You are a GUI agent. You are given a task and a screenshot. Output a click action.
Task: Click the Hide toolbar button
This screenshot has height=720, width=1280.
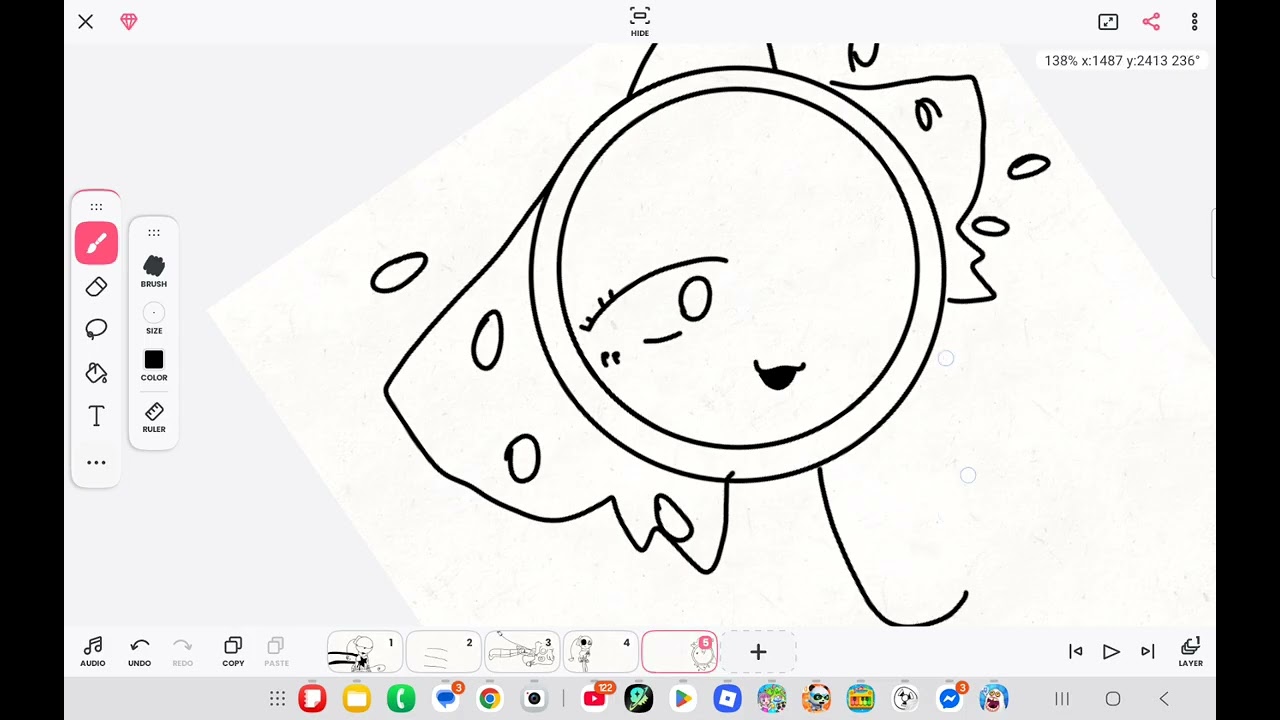pos(640,21)
